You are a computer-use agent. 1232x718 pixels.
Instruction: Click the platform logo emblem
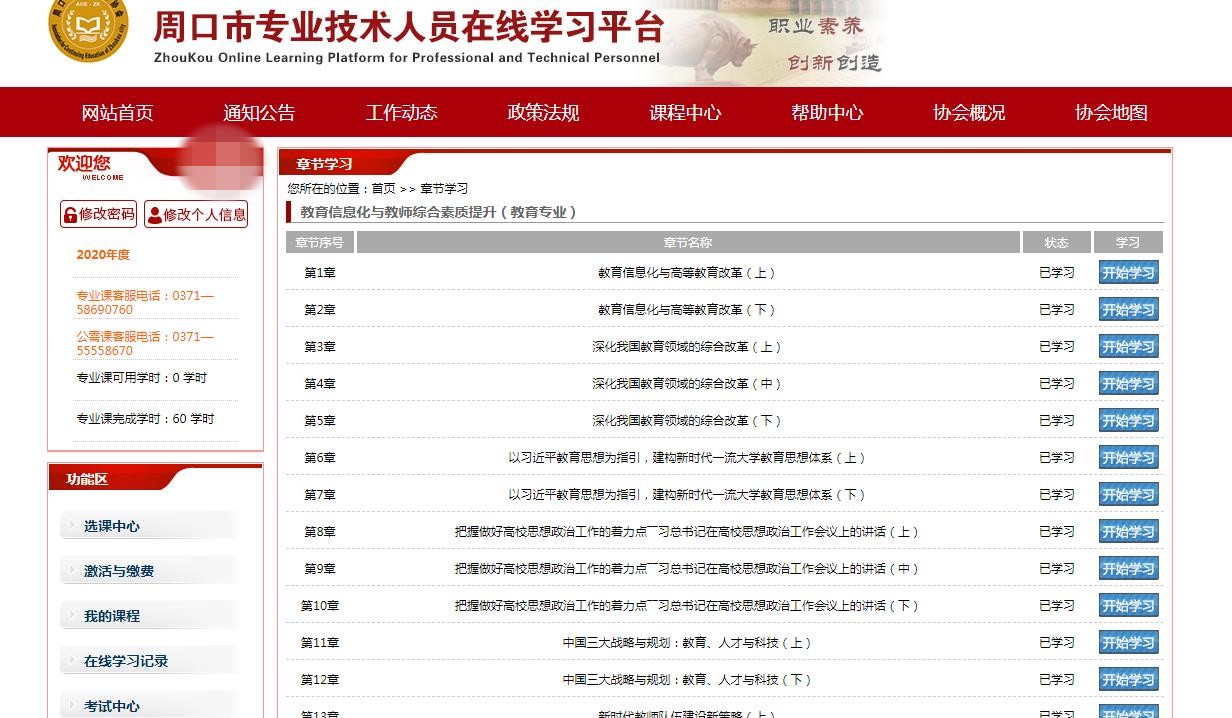click(x=88, y=30)
